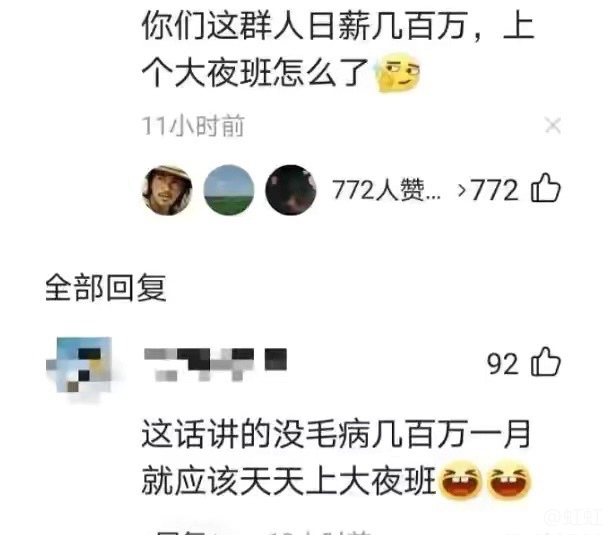Tap the 11小时前 timestamp

point(193,126)
